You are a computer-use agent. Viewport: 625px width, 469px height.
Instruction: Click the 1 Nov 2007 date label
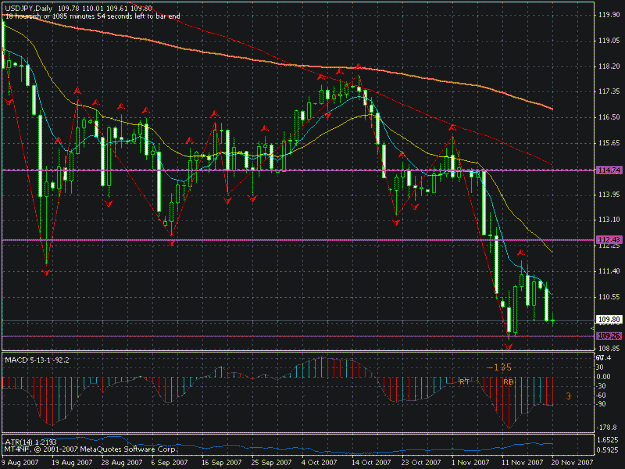coord(470,462)
